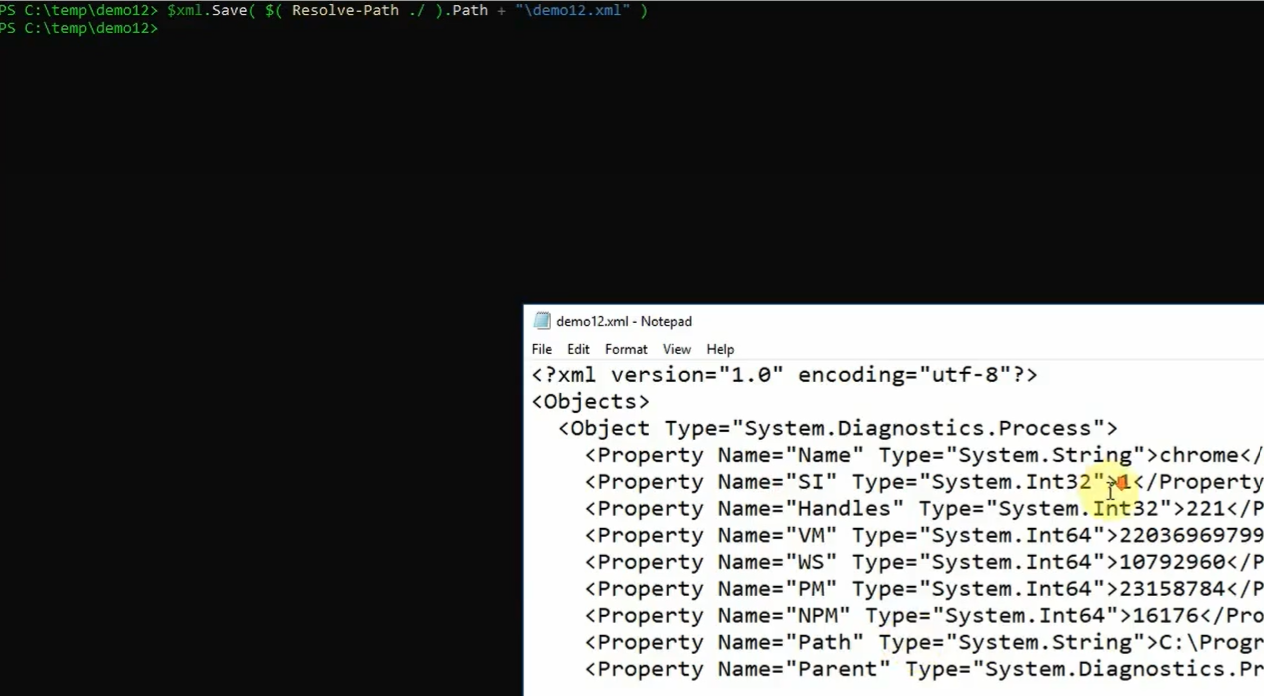Click the <Objects> tag line
1264x696 pixels.
point(590,402)
